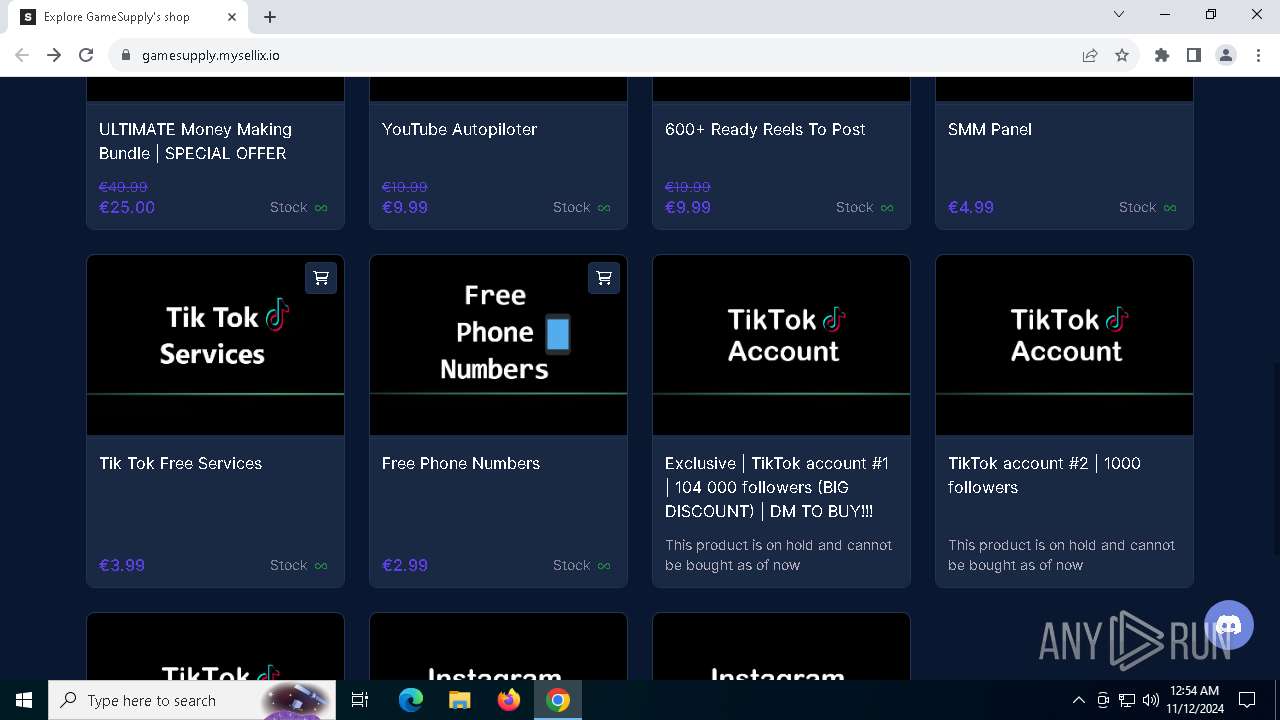
Task: Click the €2.99 price
Action: [405, 565]
